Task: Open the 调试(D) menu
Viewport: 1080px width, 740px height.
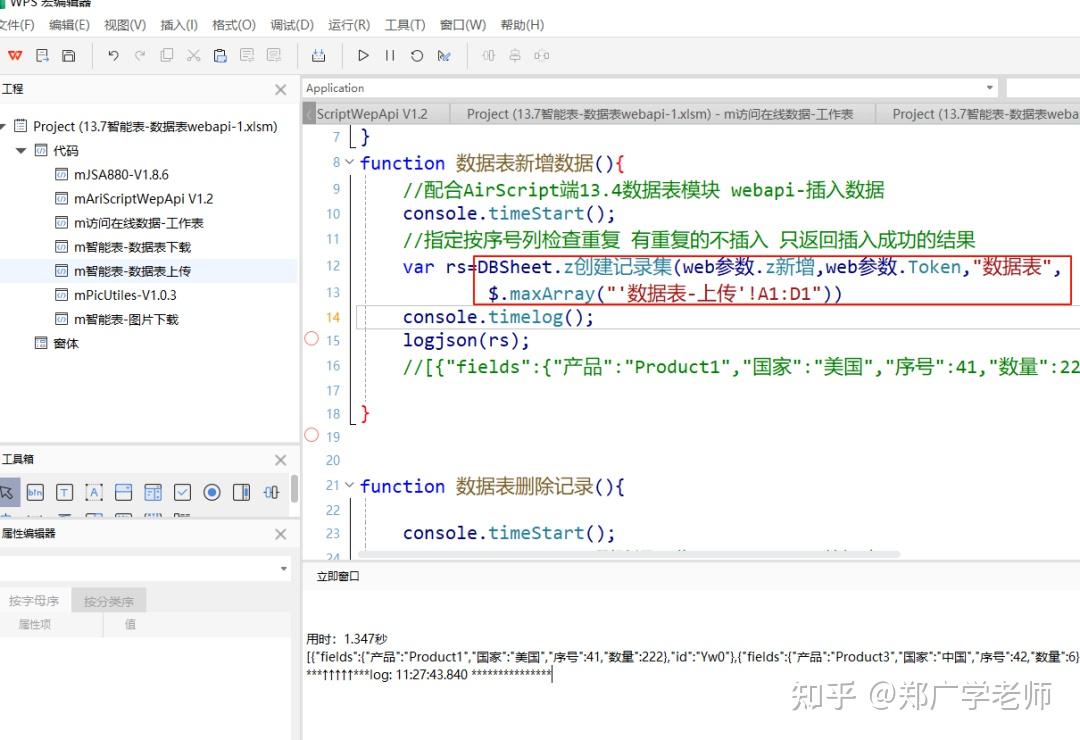Action: pyautogui.click(x=291, y=25)
